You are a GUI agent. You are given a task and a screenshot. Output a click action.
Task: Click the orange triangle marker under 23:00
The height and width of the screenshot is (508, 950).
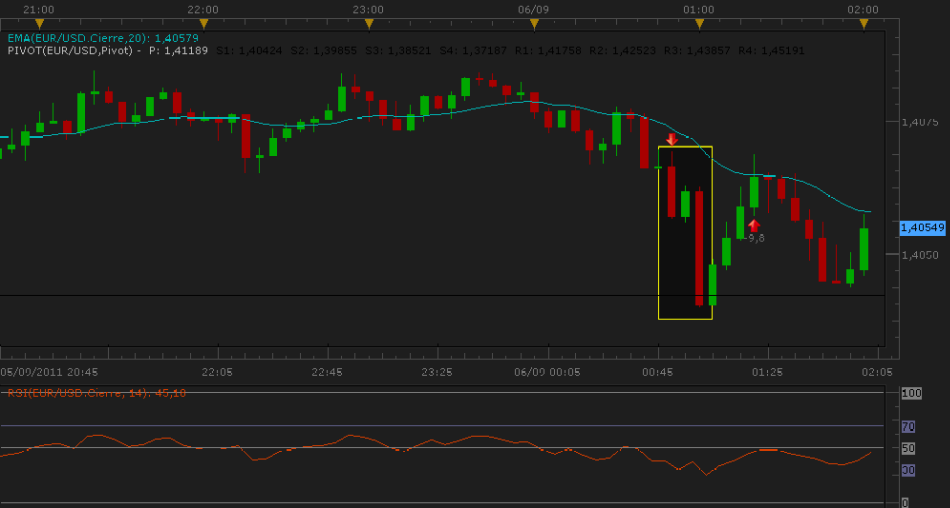point(369,24)
